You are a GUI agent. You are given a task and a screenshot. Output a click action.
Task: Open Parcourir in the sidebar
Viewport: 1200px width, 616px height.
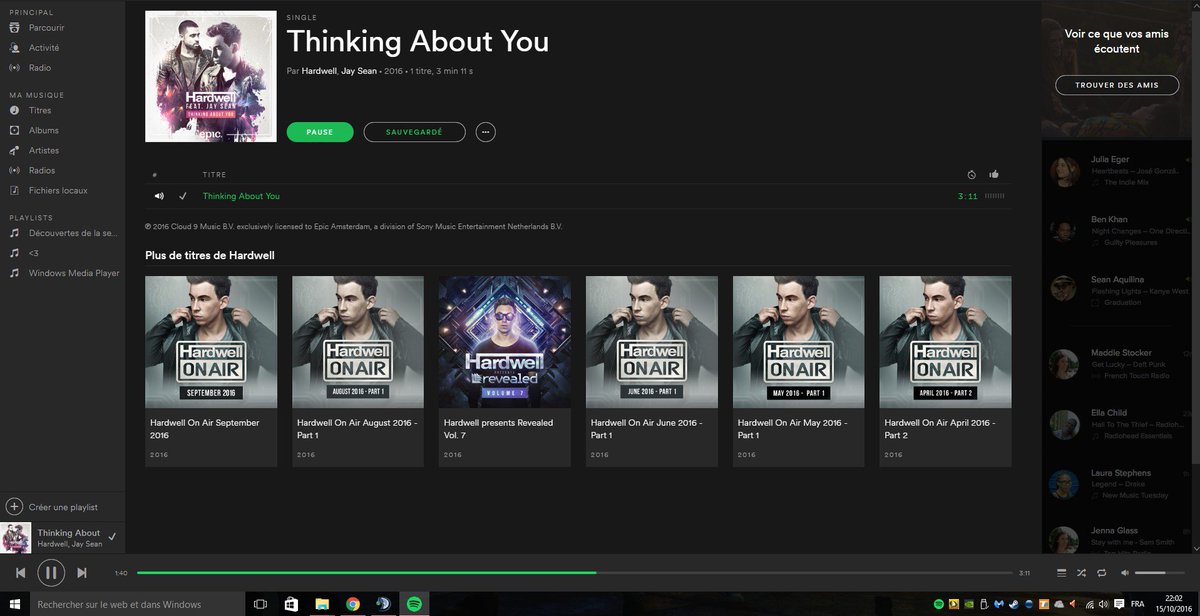46,28
